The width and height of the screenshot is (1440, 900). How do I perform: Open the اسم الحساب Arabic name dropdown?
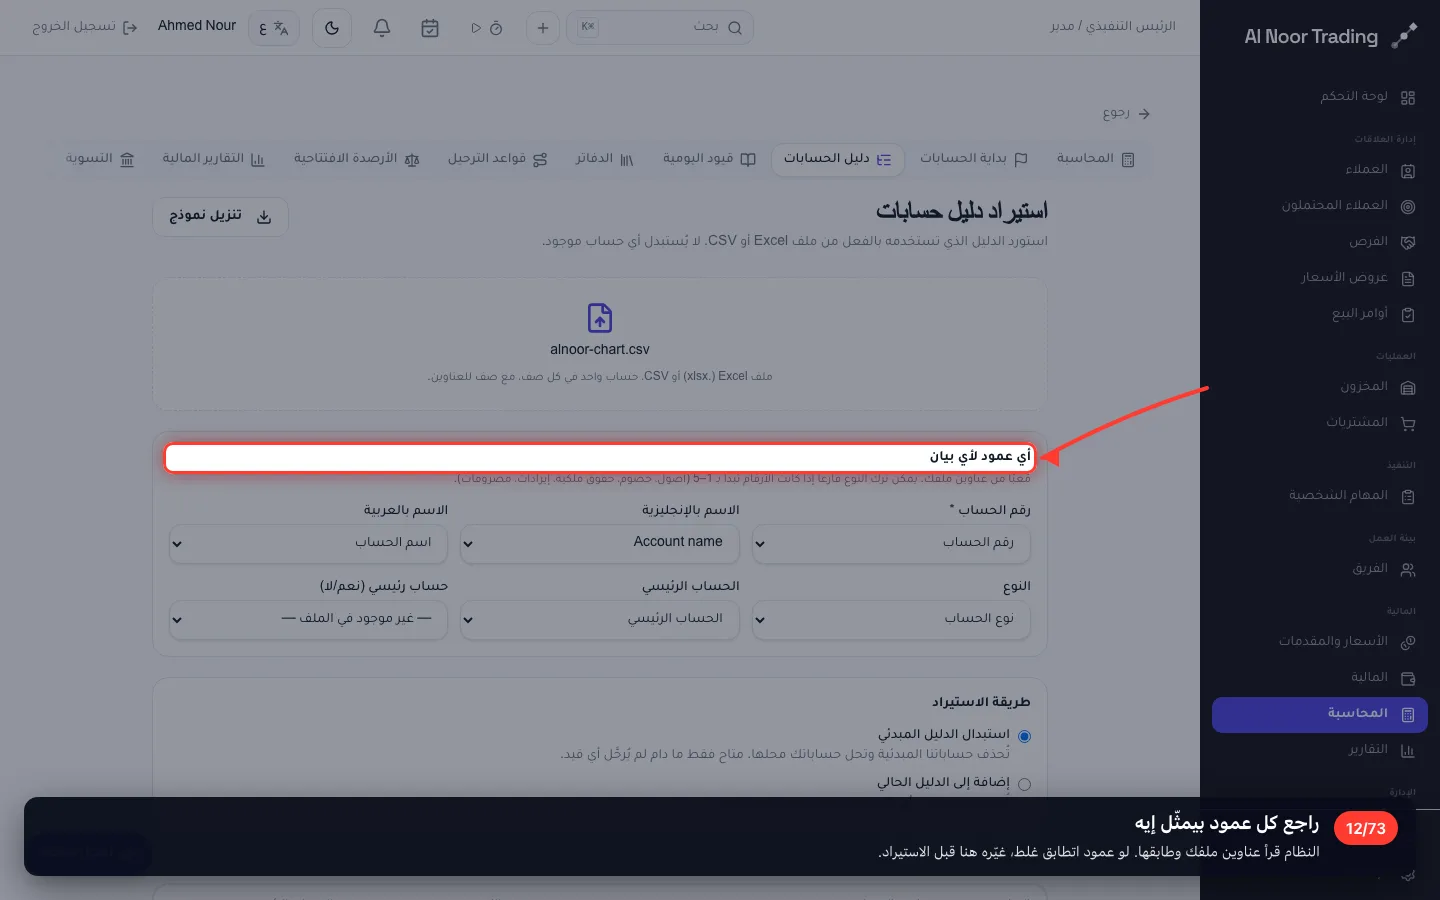coord(308,543)
